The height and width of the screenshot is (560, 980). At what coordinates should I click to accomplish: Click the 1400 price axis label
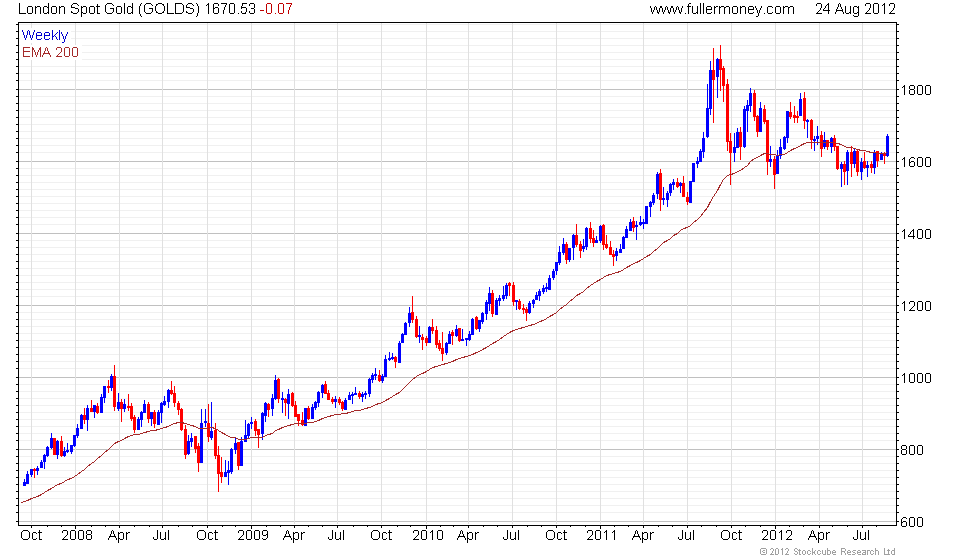tap(916, 234)
